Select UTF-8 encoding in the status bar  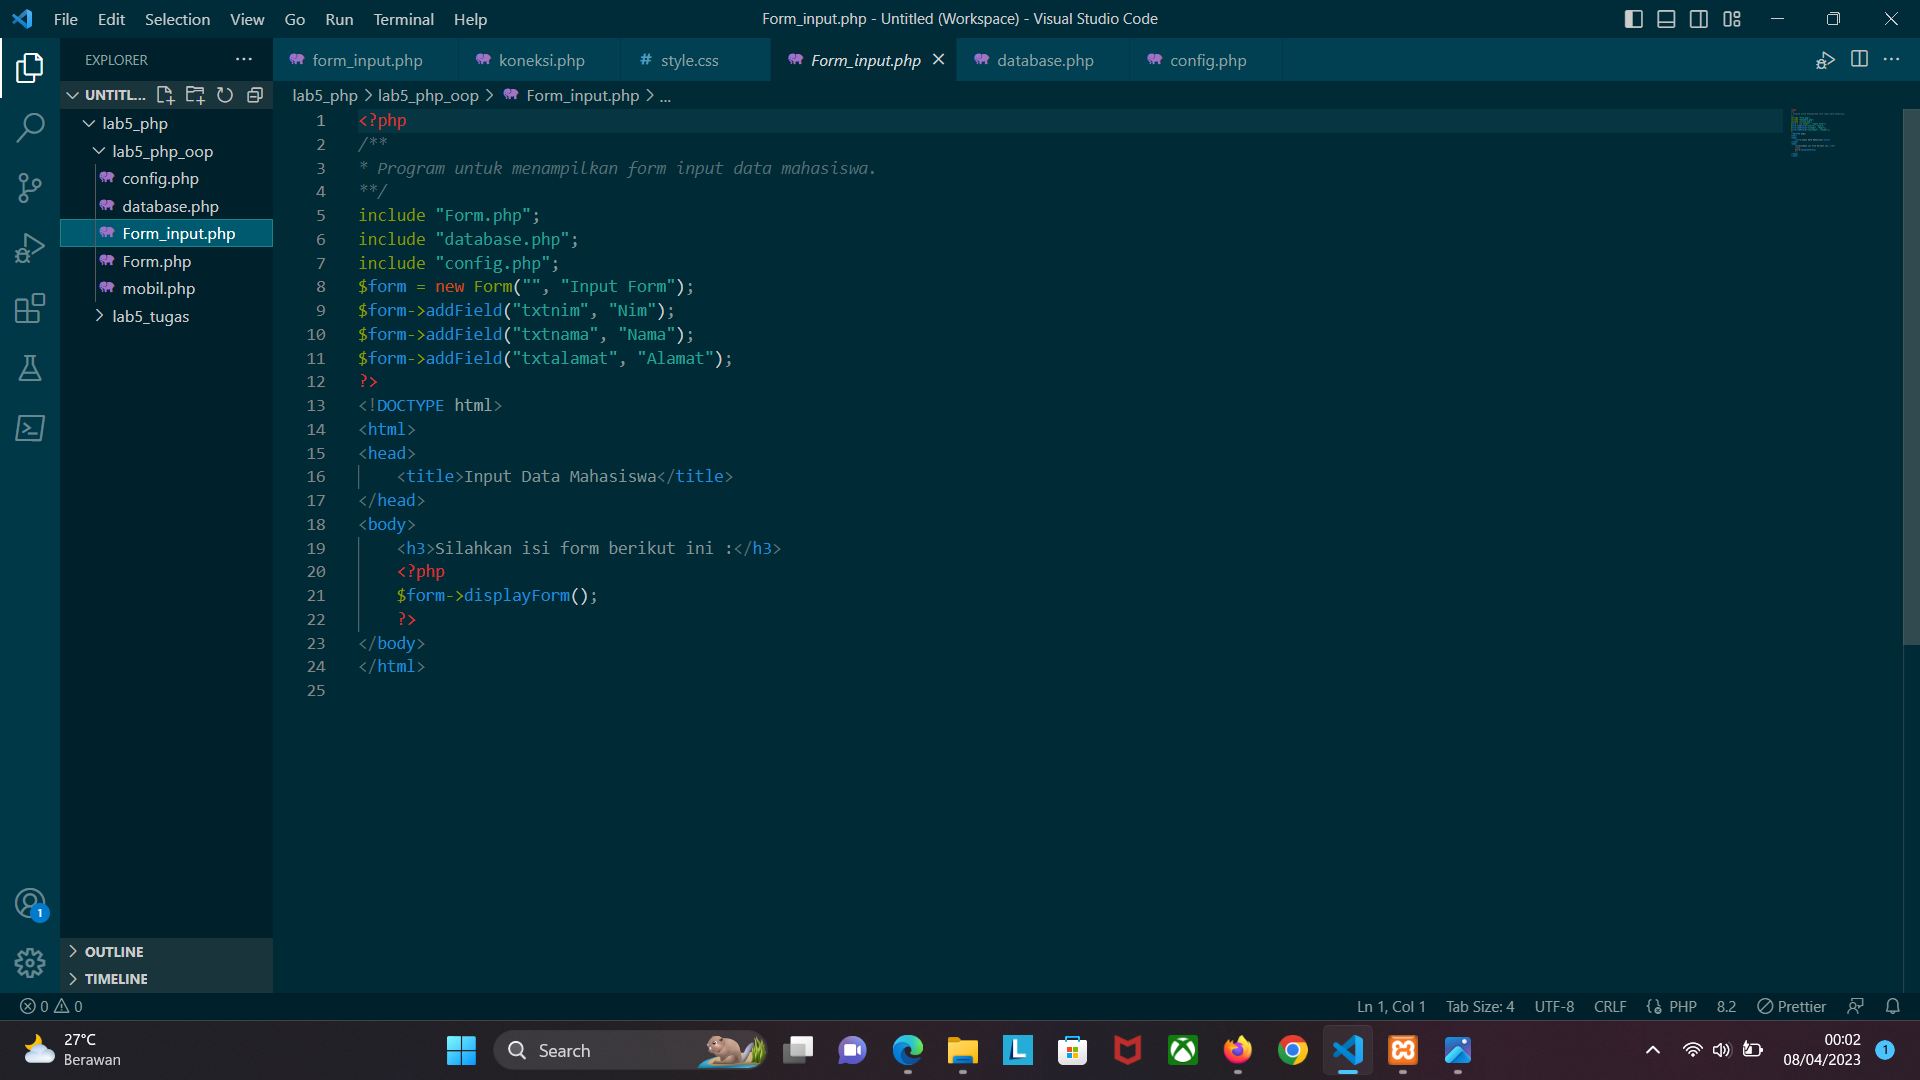[1553, 1006]
